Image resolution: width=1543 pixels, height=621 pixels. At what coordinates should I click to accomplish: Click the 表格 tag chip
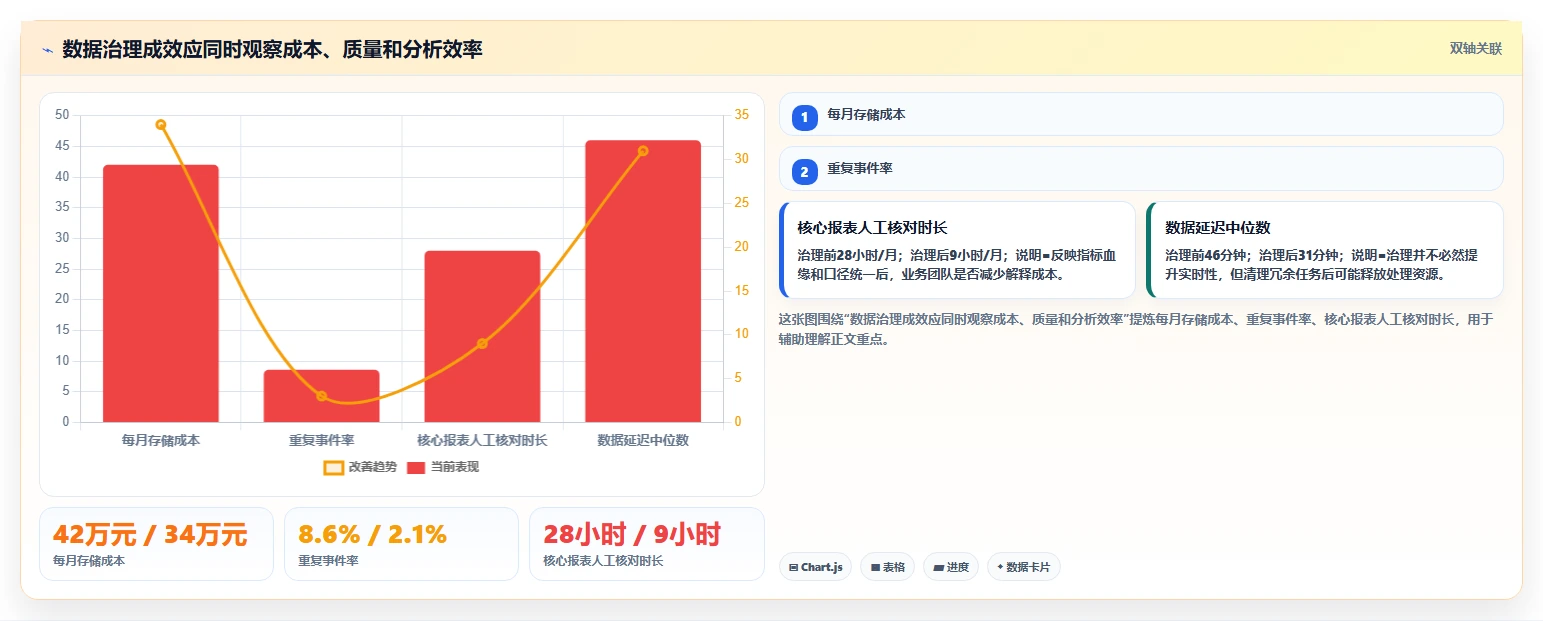click(x=887, y=567)
